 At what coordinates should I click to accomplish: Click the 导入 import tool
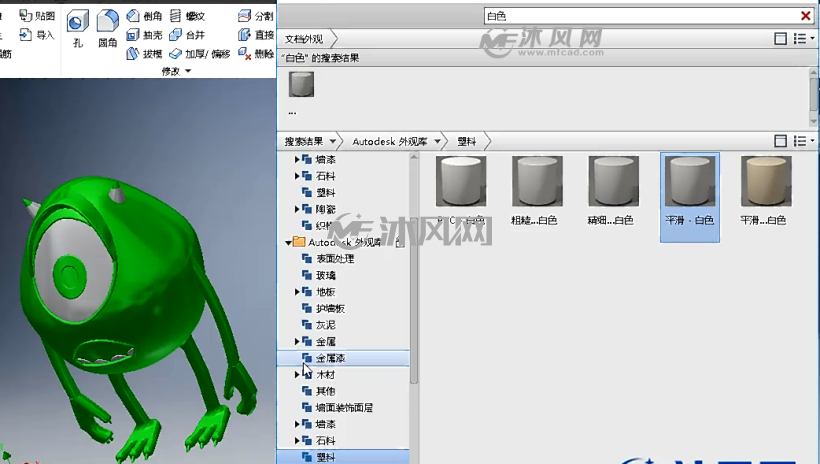click(x=37, y=35)
